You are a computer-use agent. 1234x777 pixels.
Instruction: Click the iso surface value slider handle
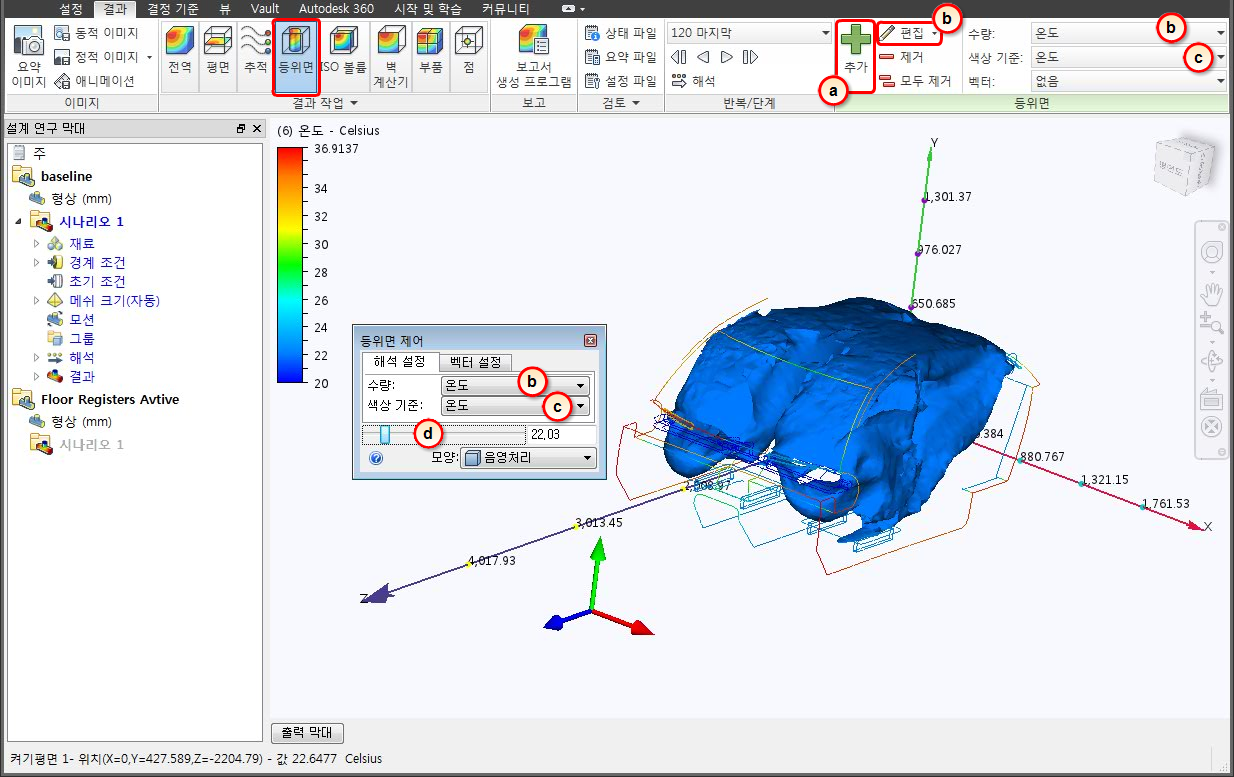pyautogui.click(x=384, y=435)
